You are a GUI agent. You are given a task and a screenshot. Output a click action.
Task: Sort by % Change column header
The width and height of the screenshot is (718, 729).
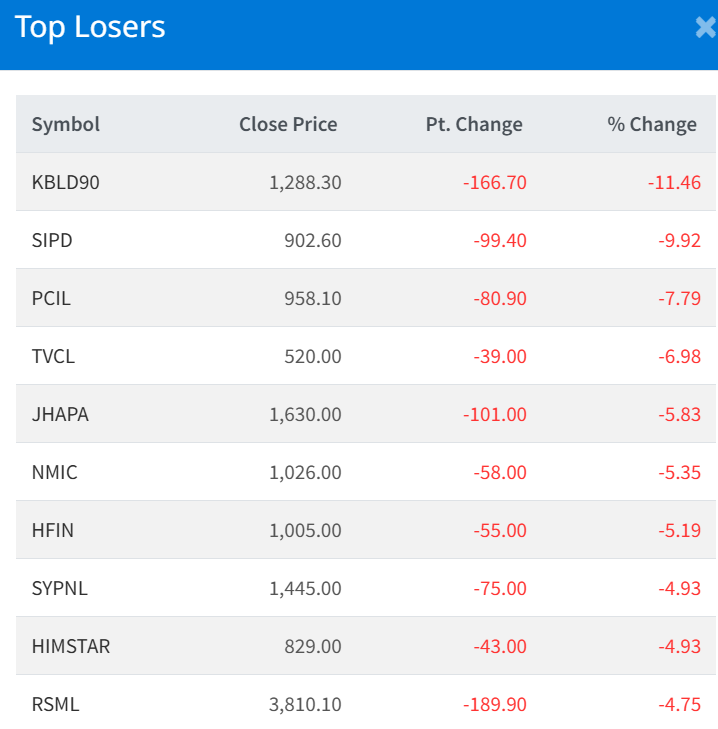click(x=652, y=125)
